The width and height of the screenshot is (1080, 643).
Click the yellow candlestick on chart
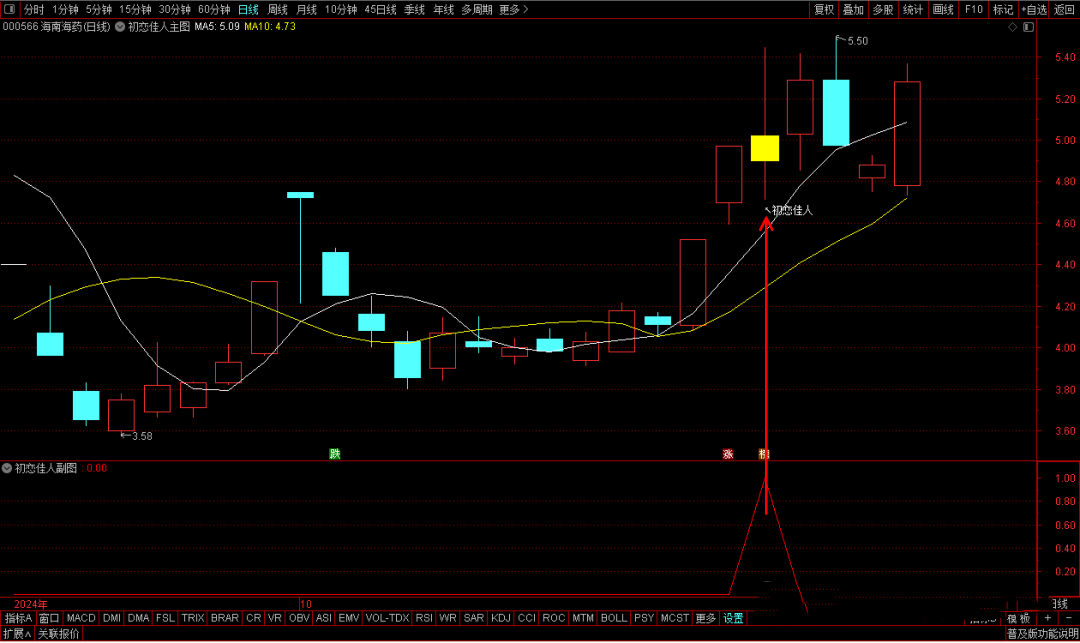point(765,148)
